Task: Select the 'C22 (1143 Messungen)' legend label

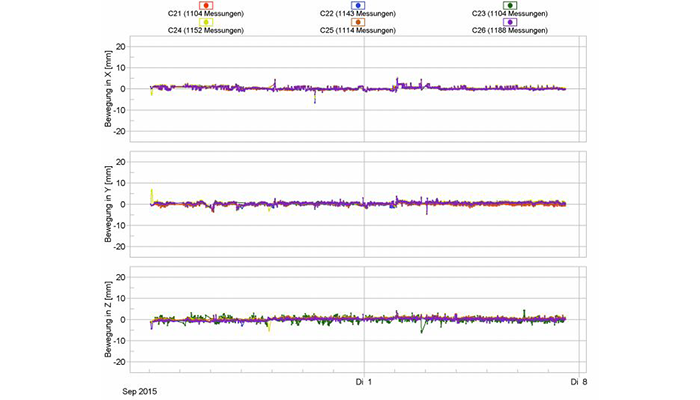Action: pos(358,14)
